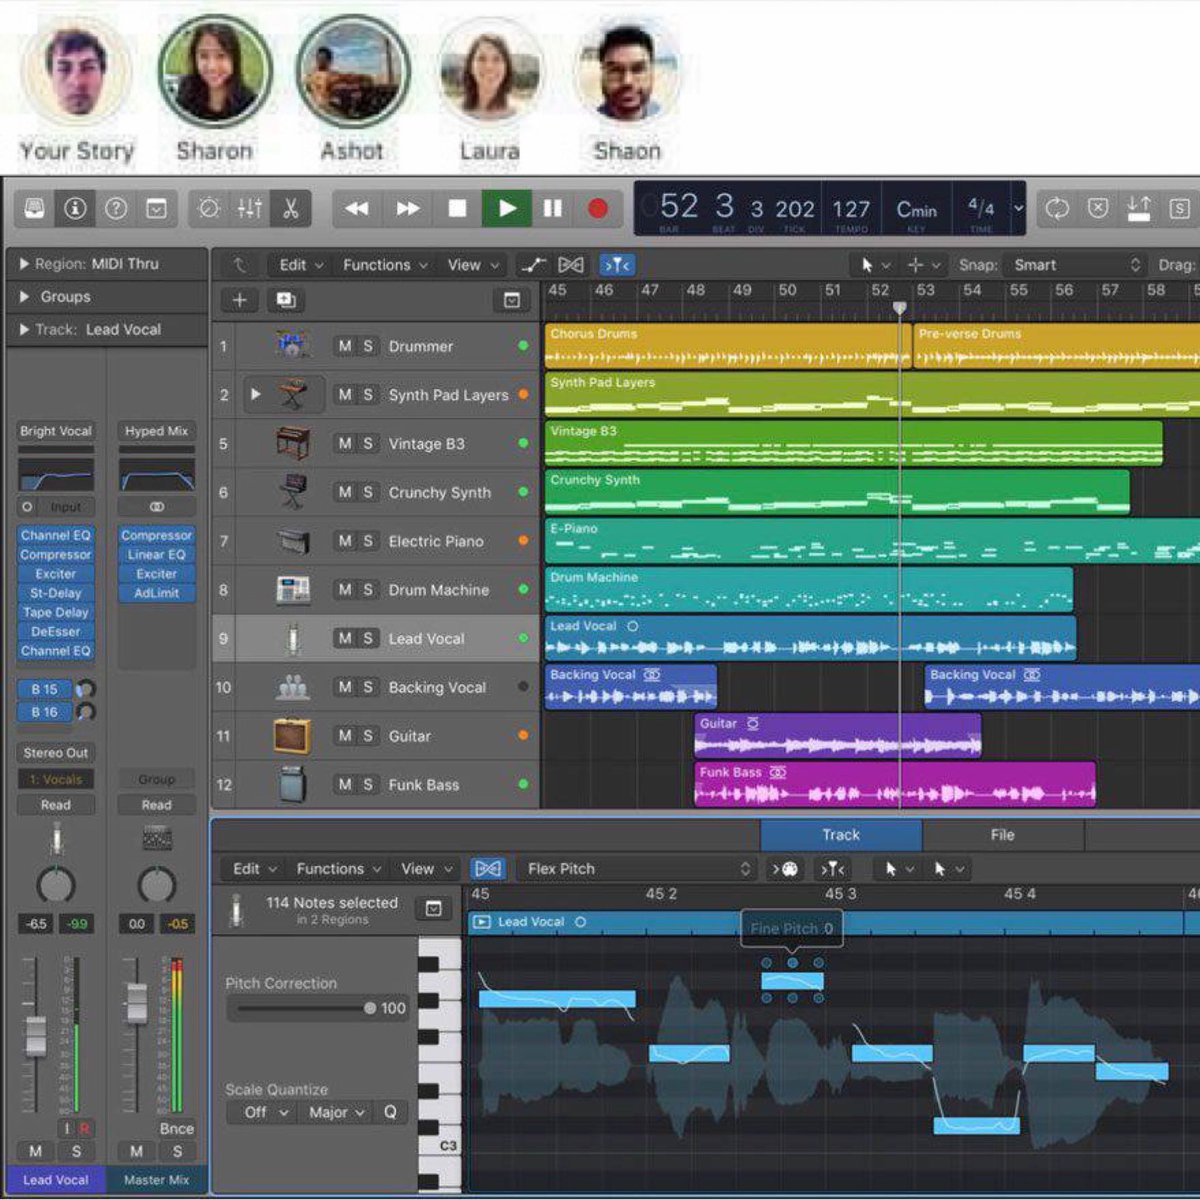Click the Vintage B3 organ icon
This screenshot has height=1200, width=1200.
292,443
